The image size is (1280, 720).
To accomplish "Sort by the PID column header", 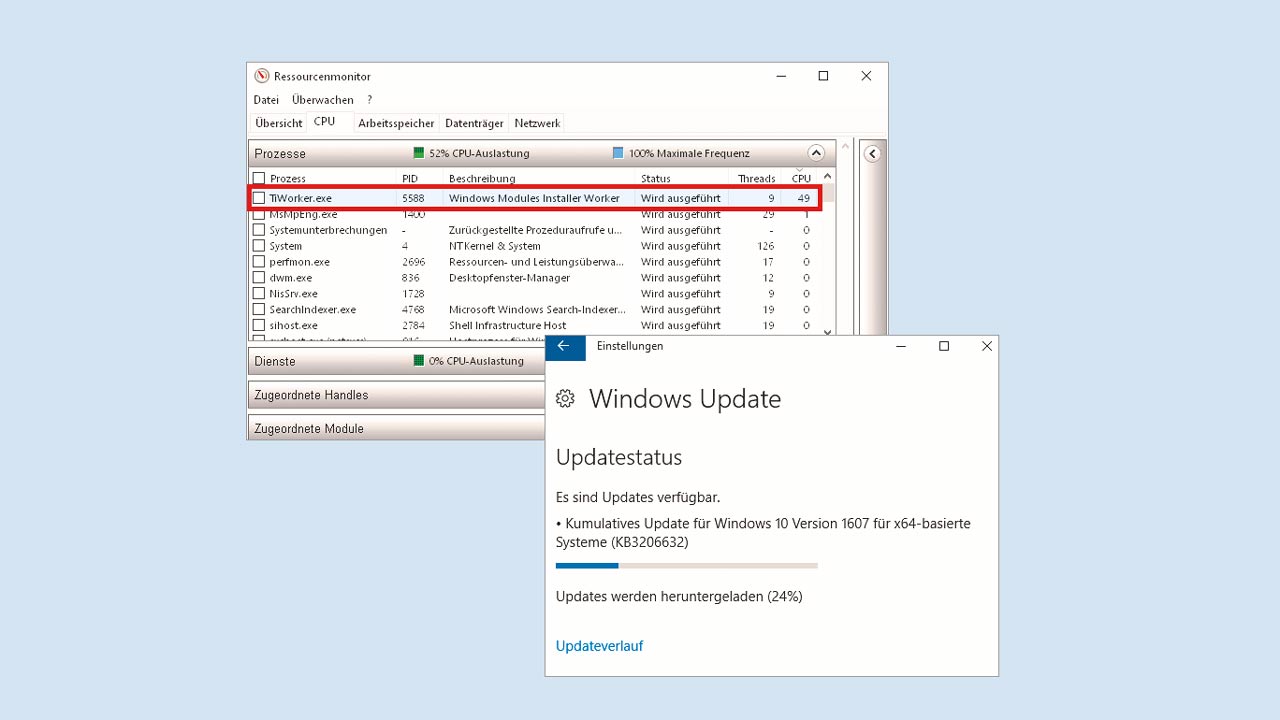I will coord(410,179).
